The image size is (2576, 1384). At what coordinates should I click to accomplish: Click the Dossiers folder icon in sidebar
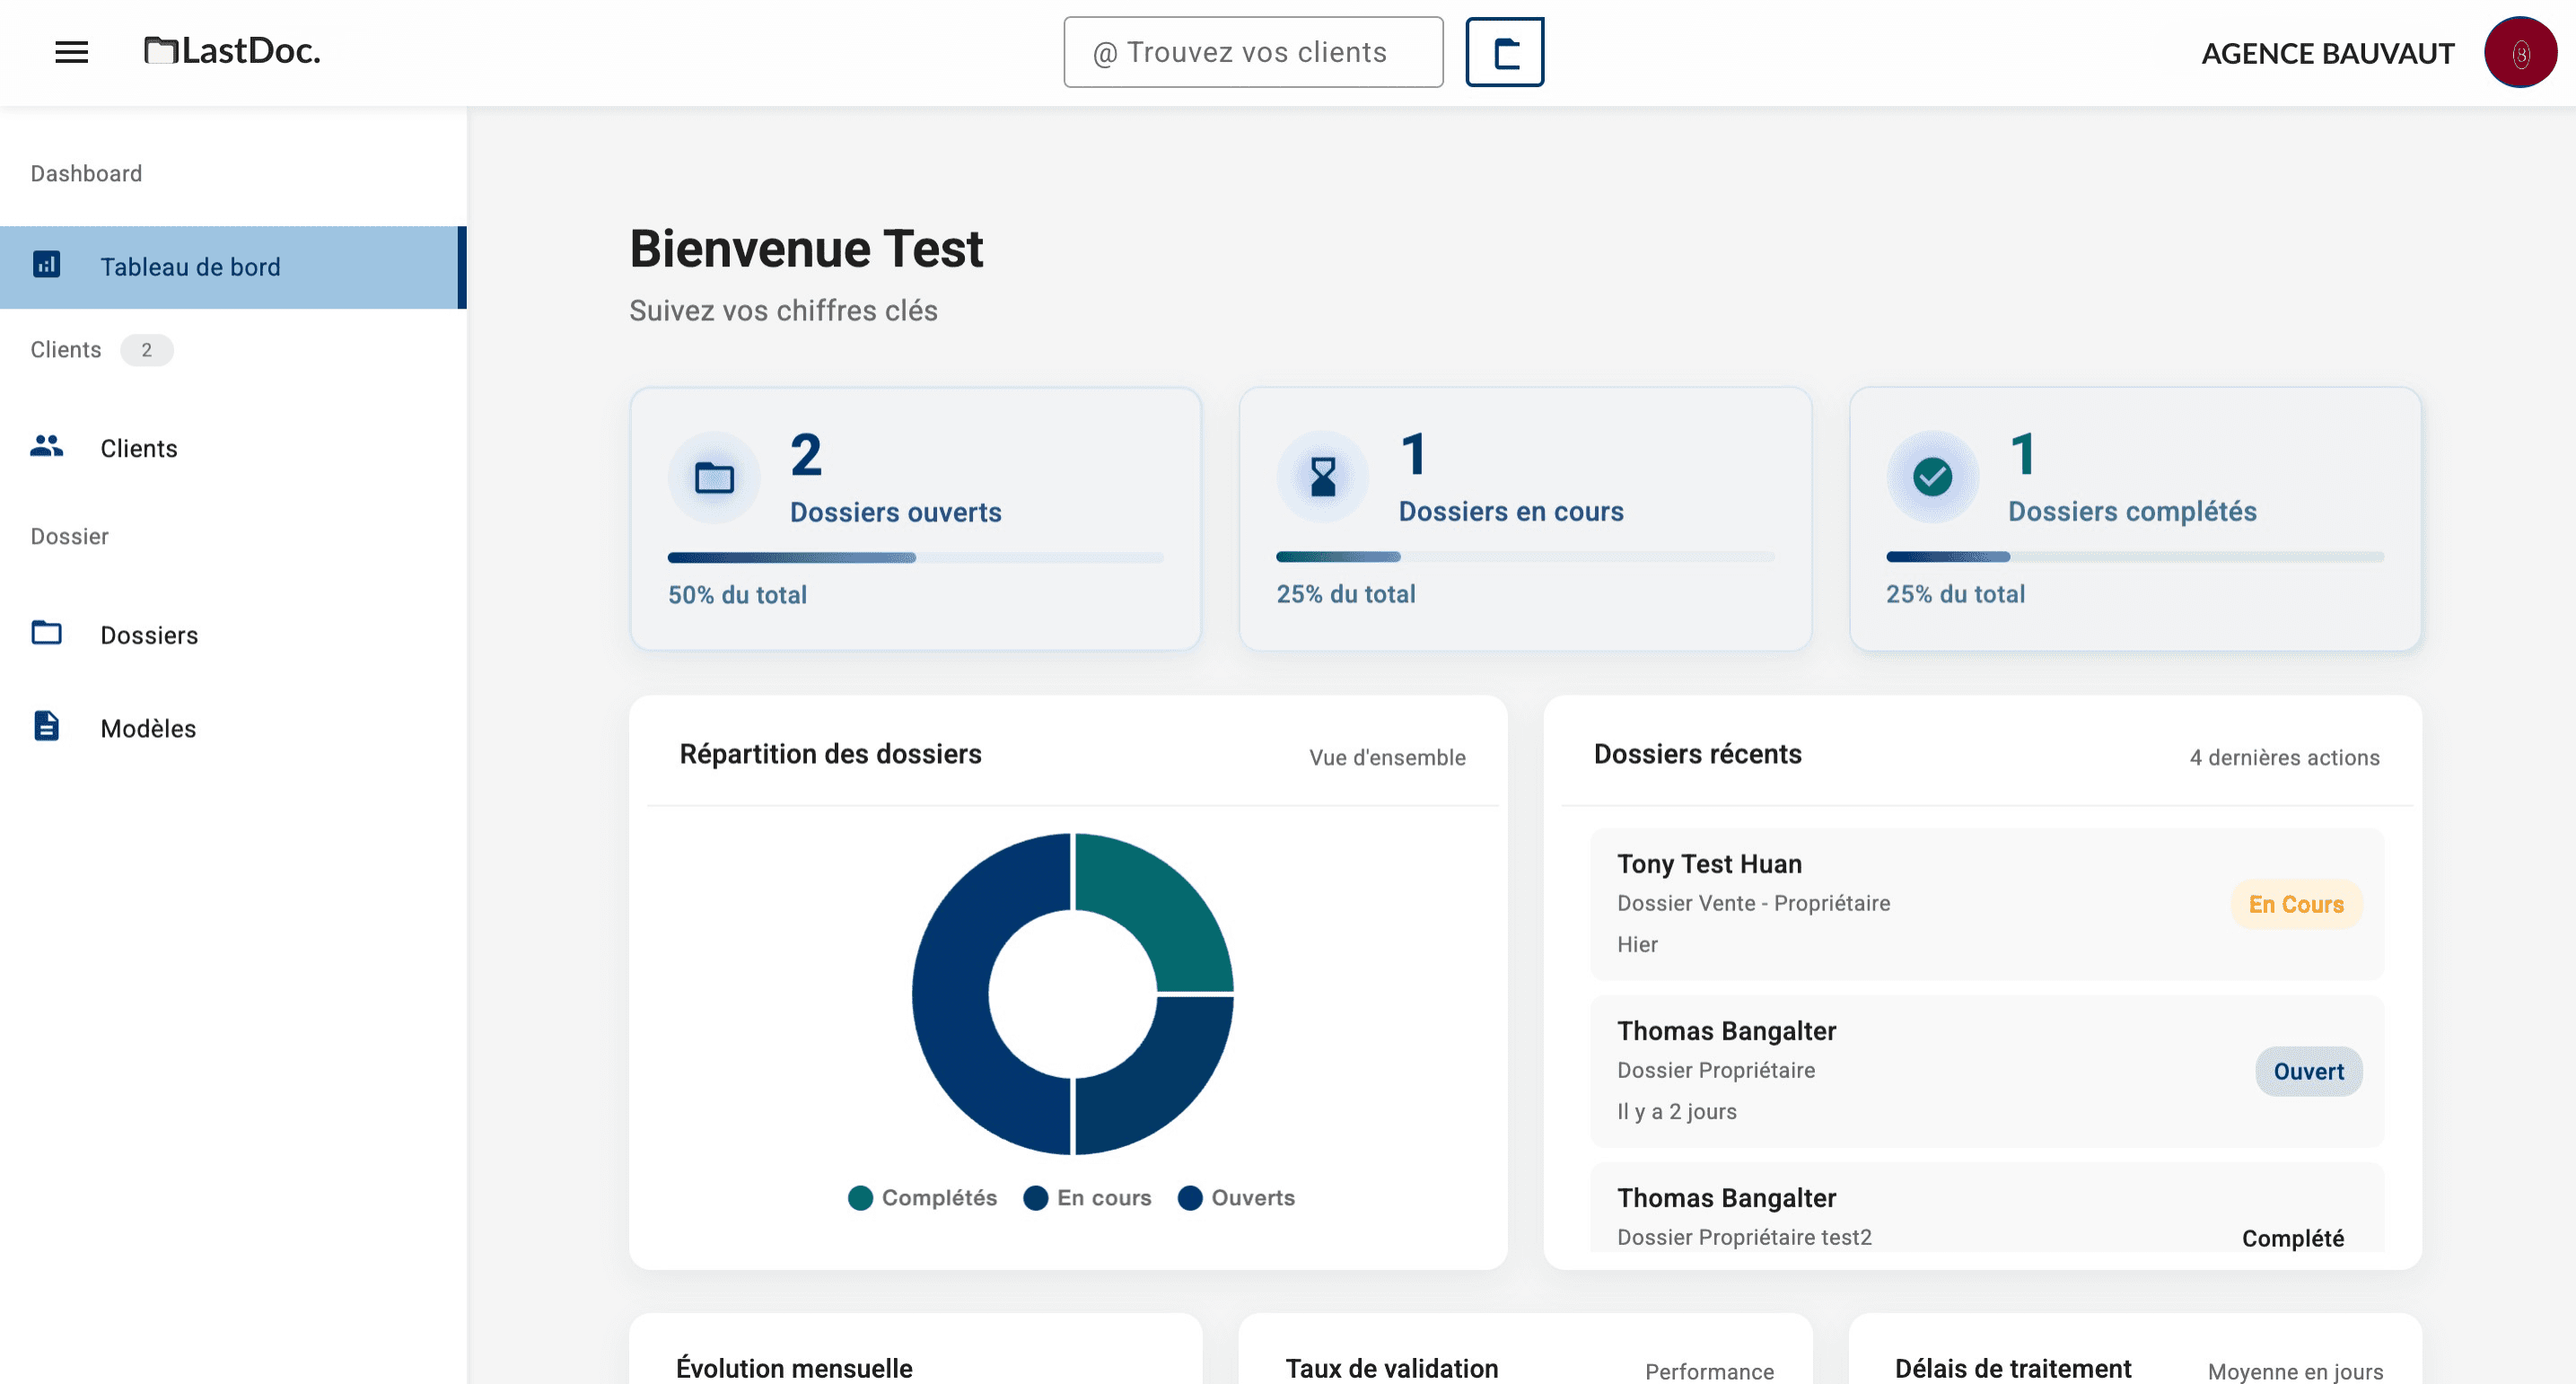tap(46, 633)
